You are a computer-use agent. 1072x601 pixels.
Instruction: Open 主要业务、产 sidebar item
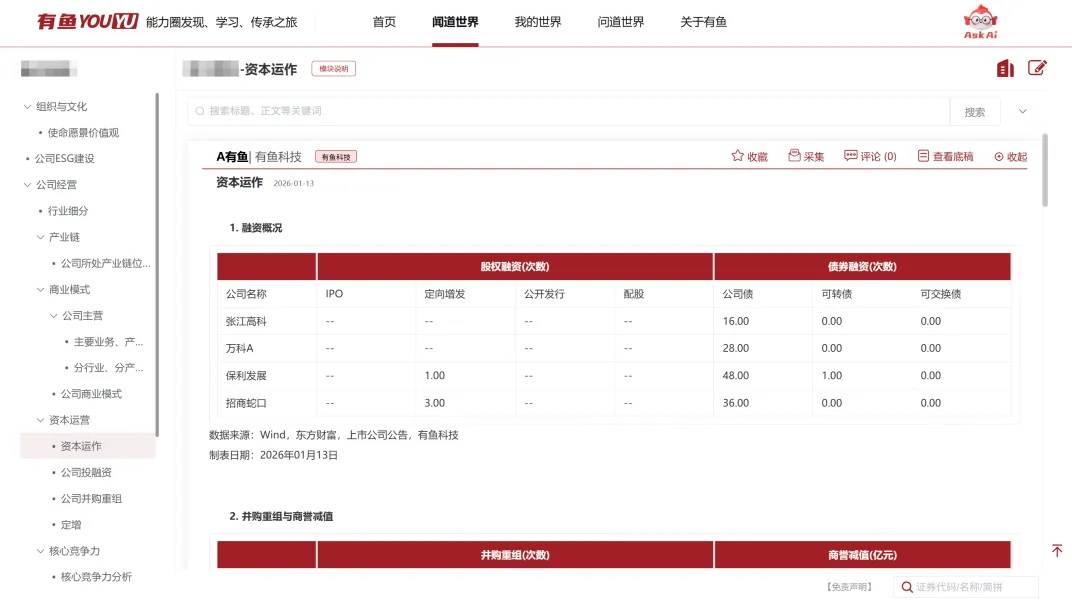[x=108, y=342]
